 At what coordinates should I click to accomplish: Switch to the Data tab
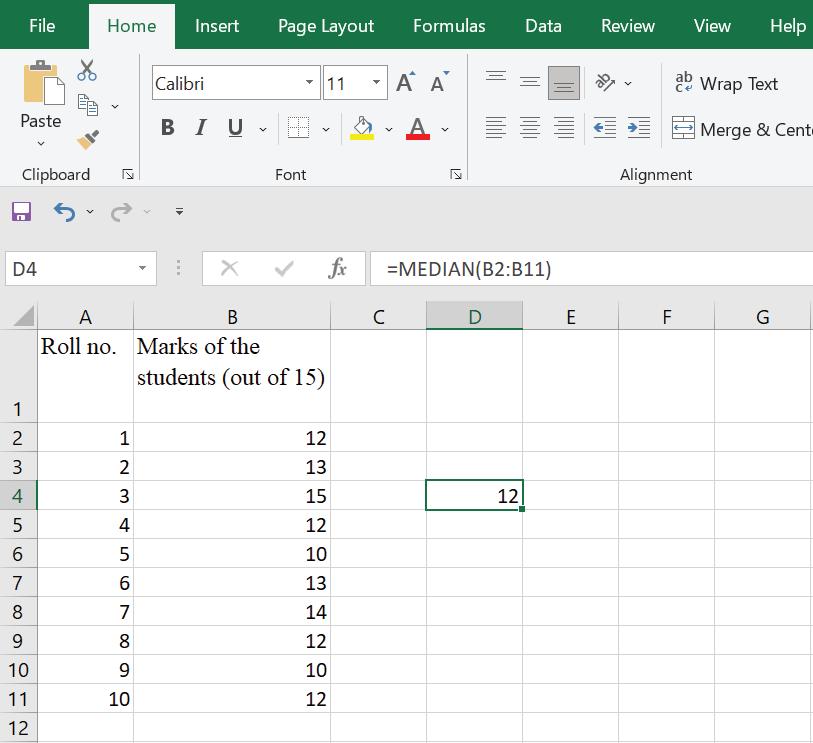coord(543,26)
